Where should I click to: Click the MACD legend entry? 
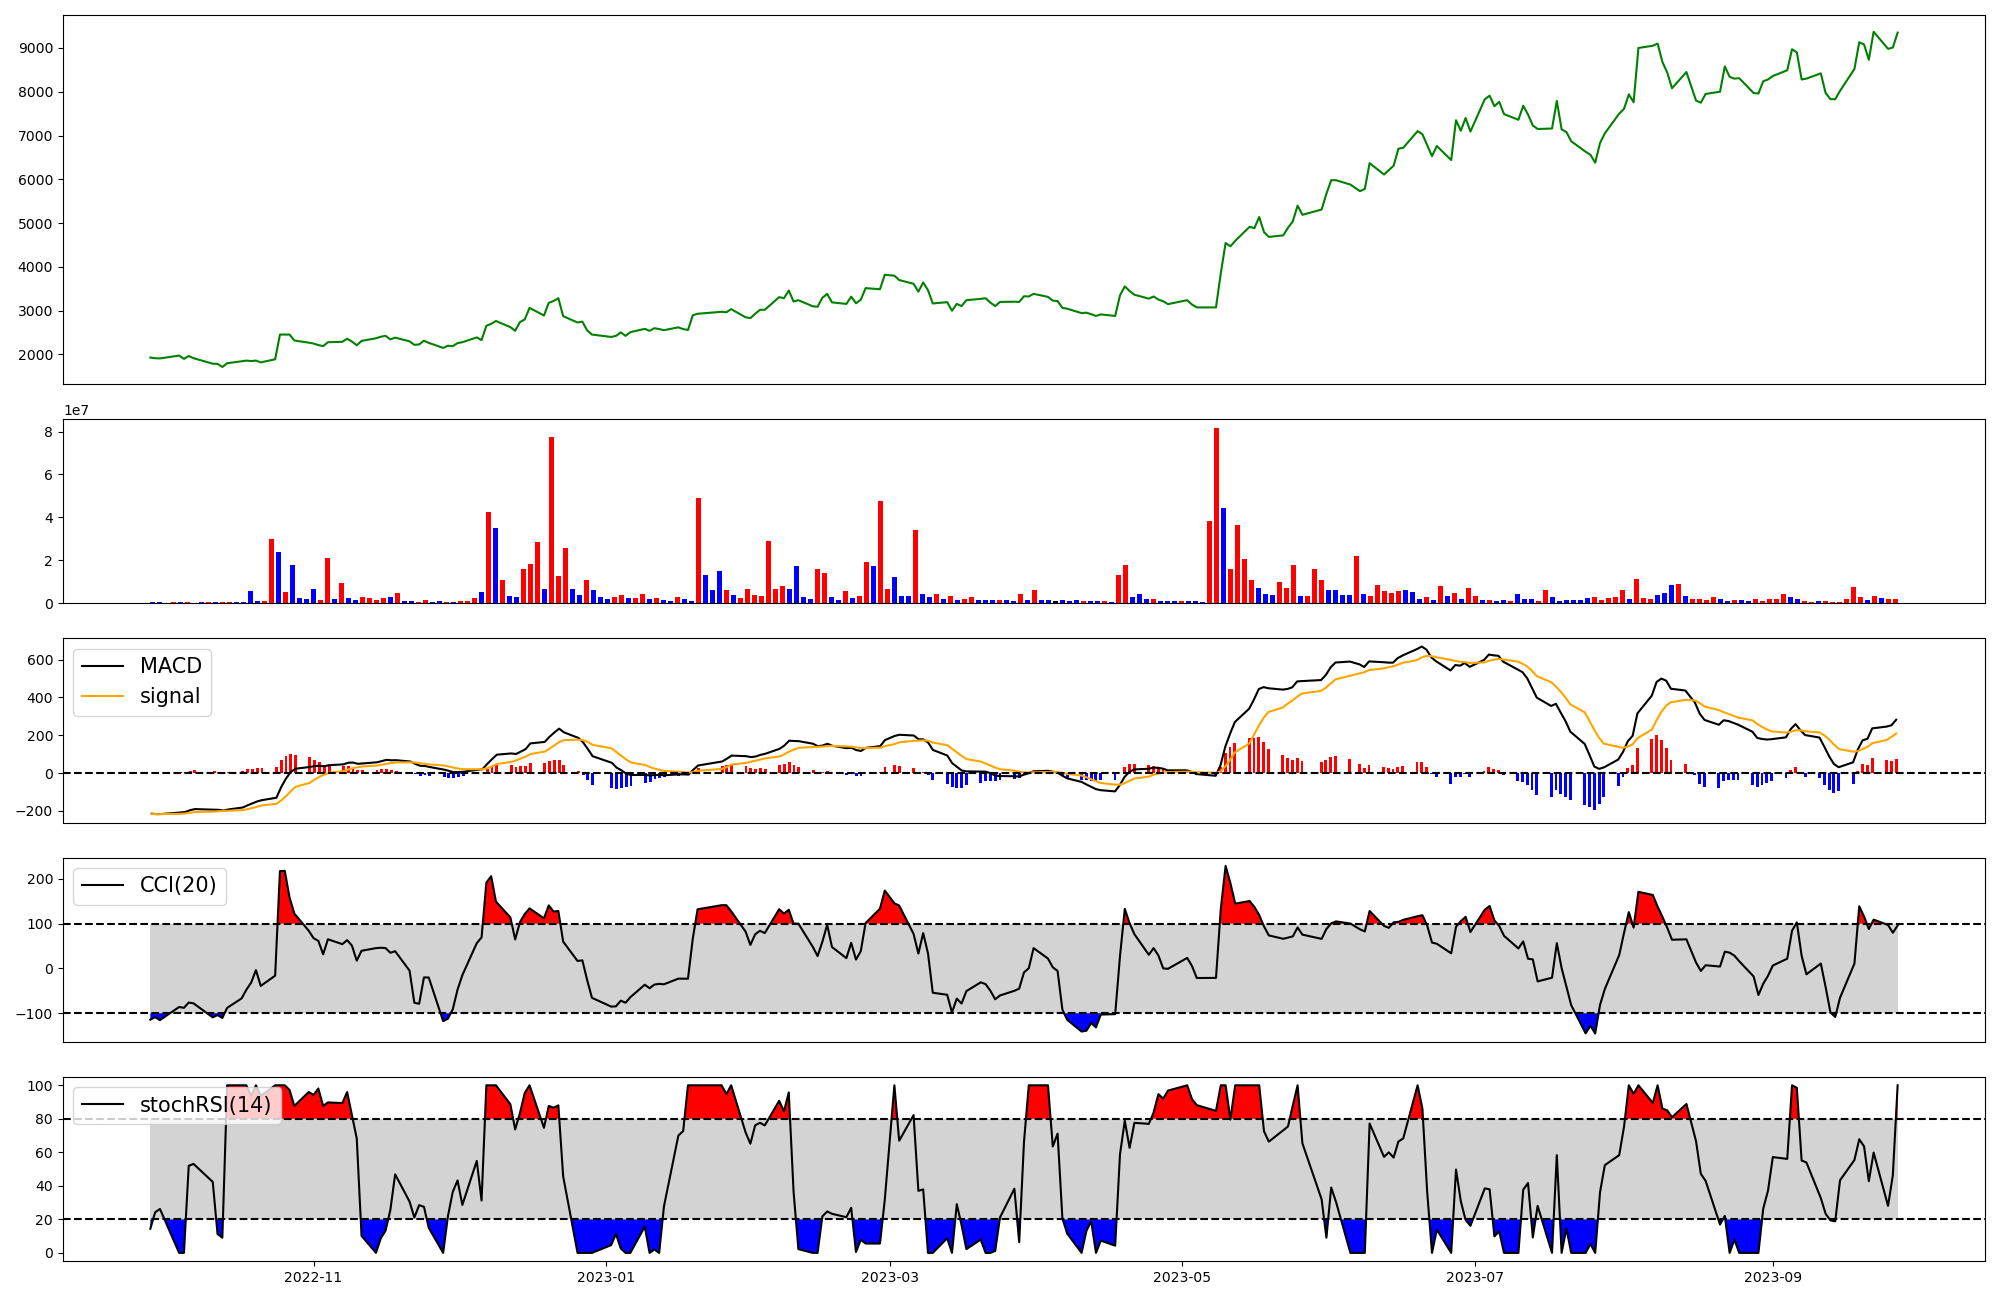[x=170, y=666]
